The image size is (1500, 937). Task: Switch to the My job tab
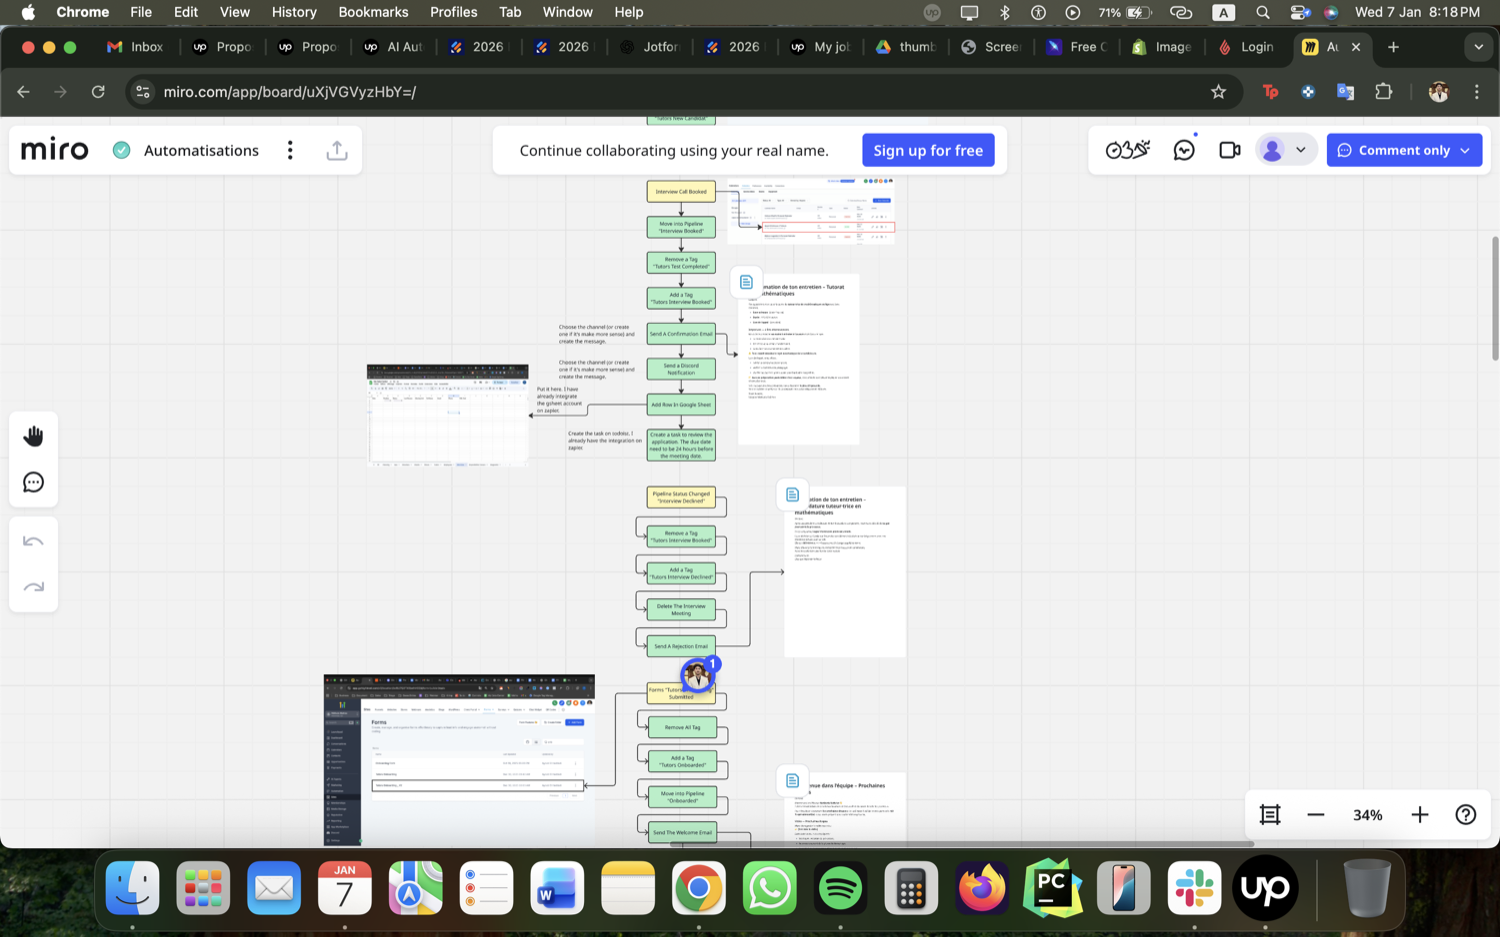tap(820, 47)
